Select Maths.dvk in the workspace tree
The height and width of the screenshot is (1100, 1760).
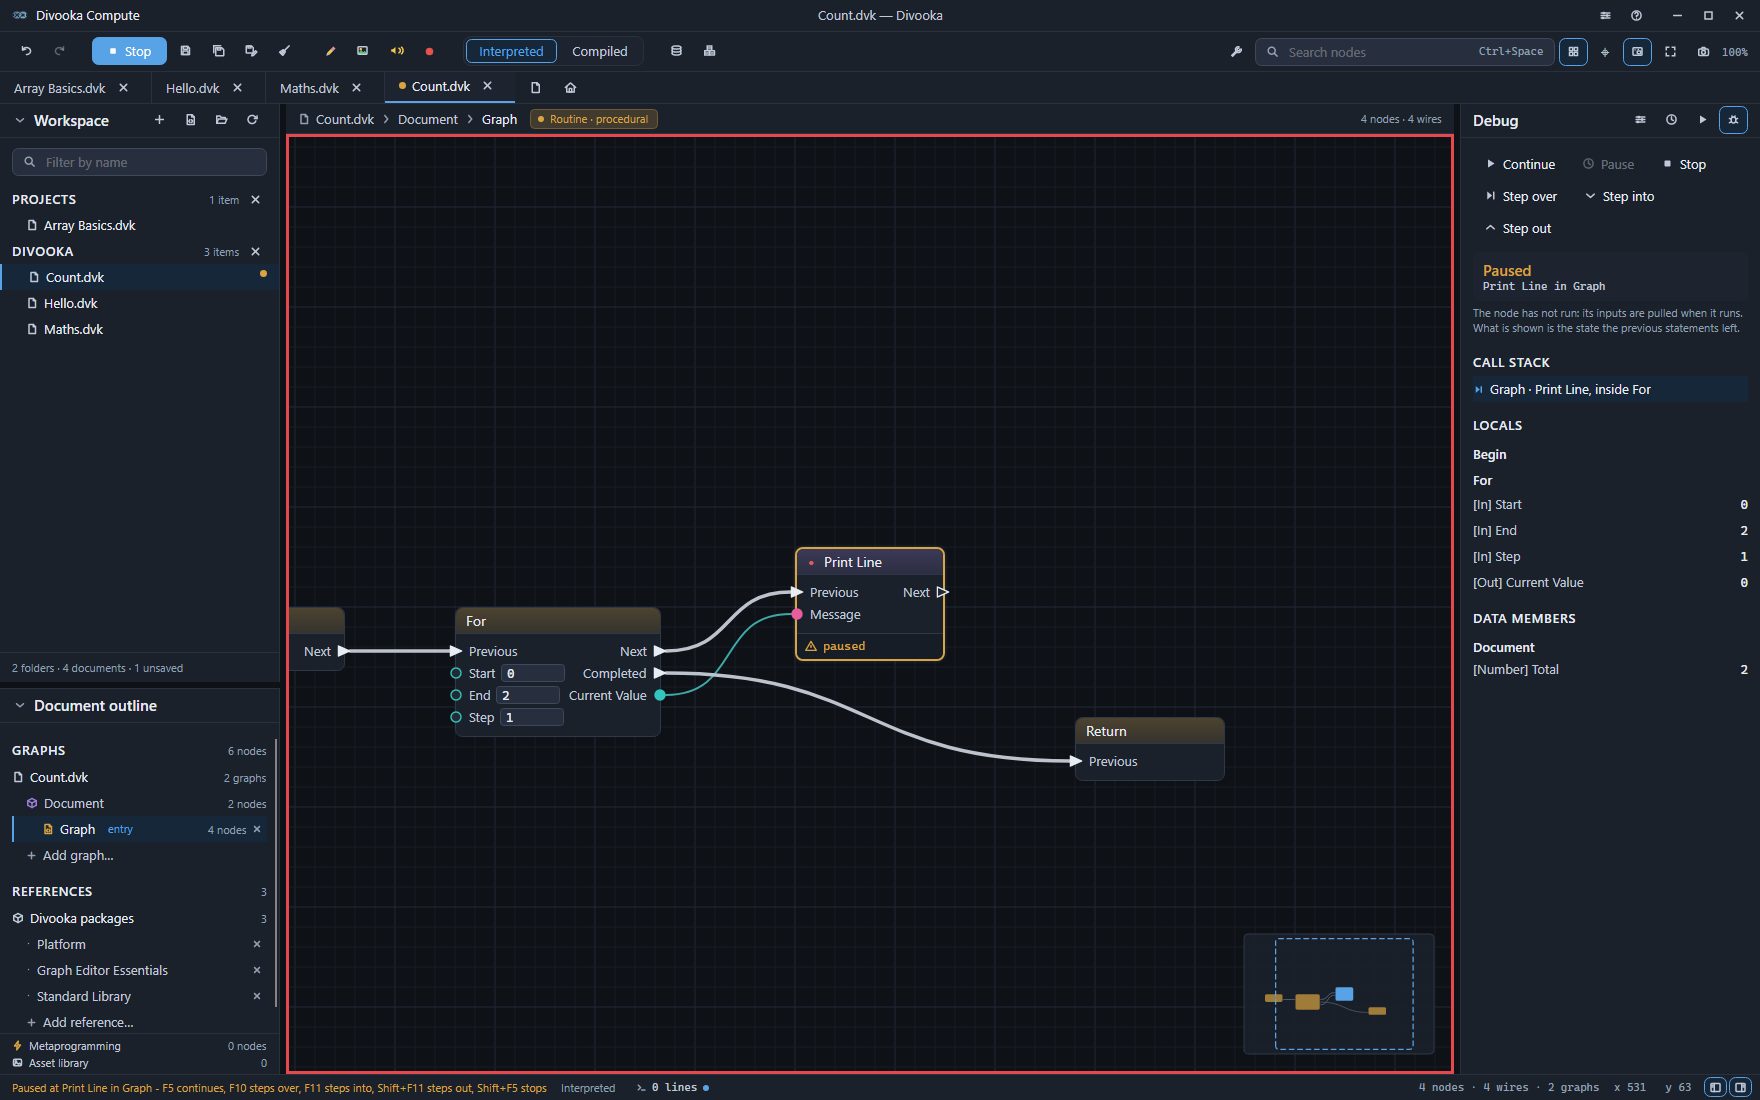click(73, 330)
